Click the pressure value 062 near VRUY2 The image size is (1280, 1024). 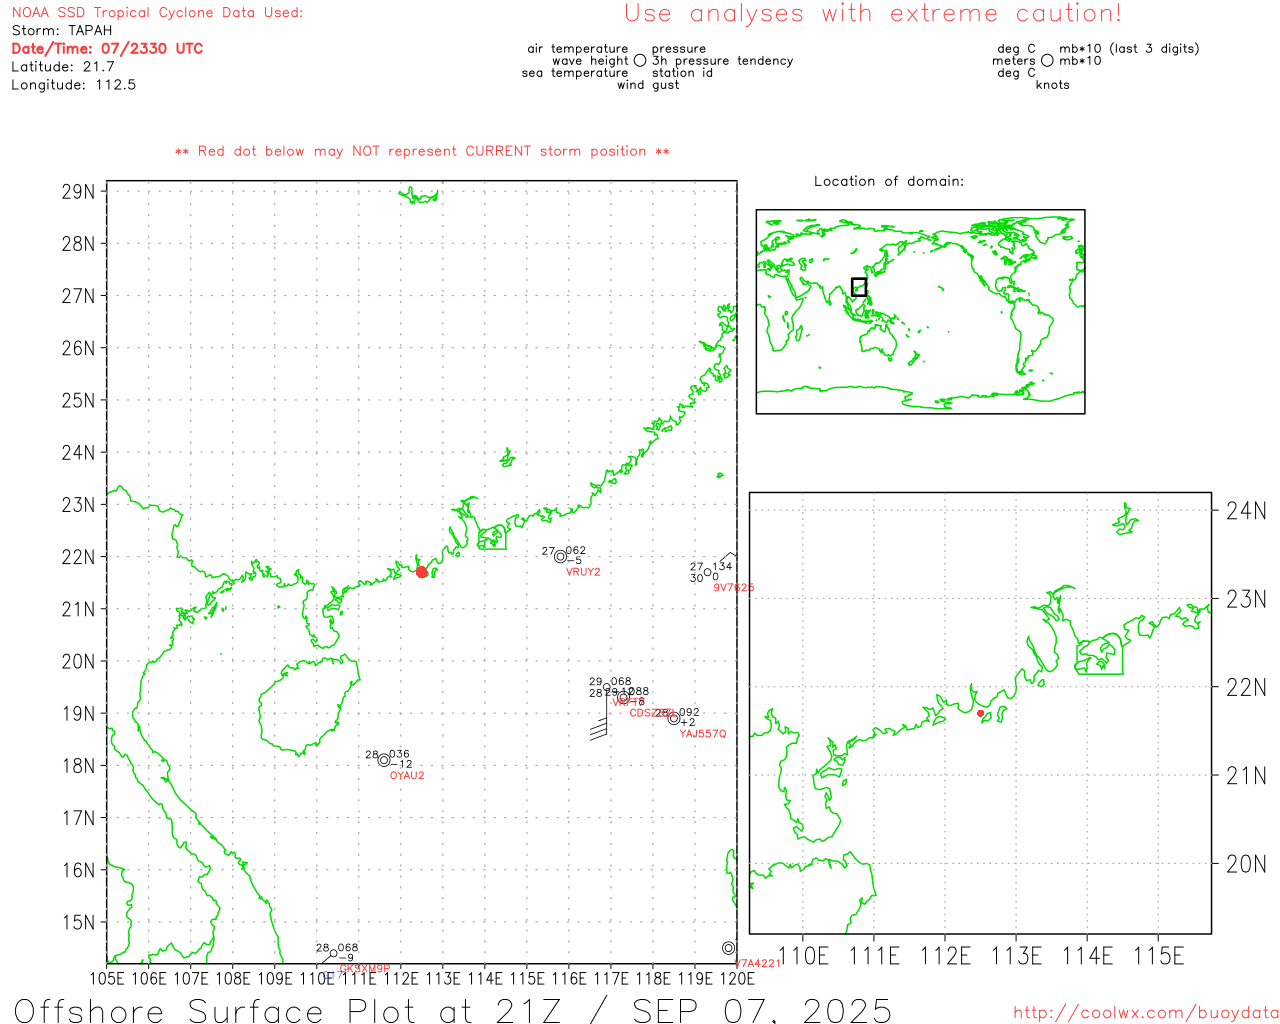[576, 551]
